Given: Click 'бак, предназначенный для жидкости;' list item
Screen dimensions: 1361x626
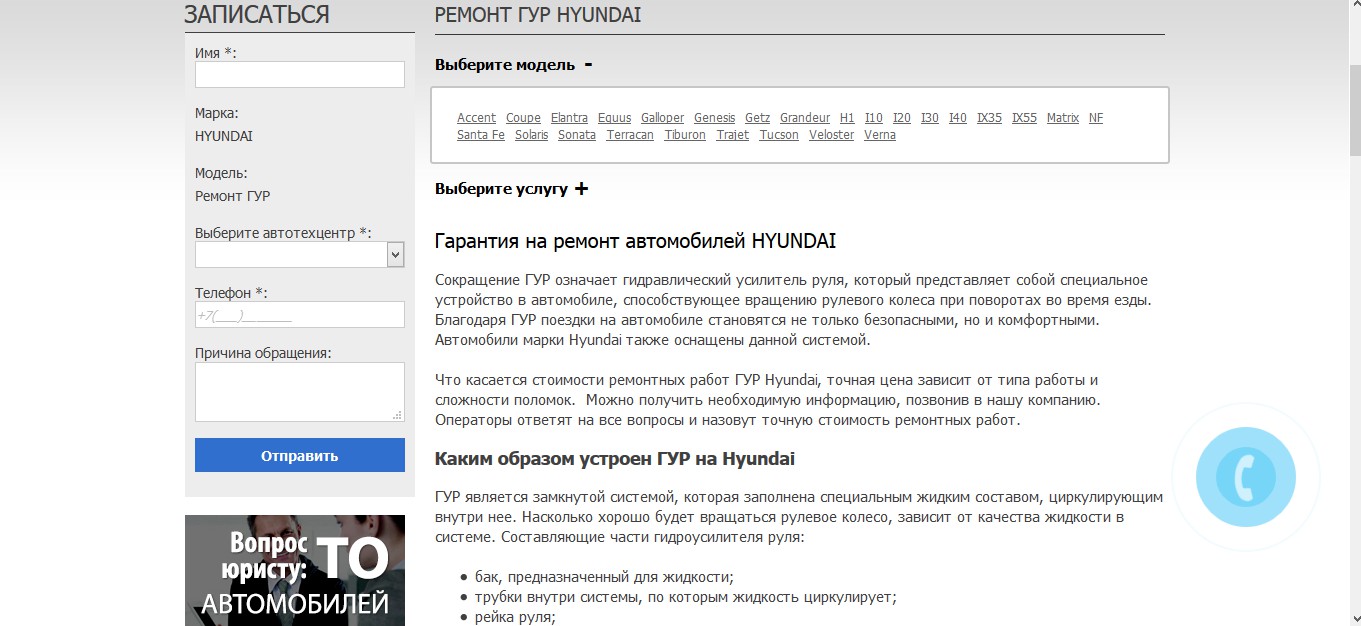Looking at the screenshot, I should 604,577.
